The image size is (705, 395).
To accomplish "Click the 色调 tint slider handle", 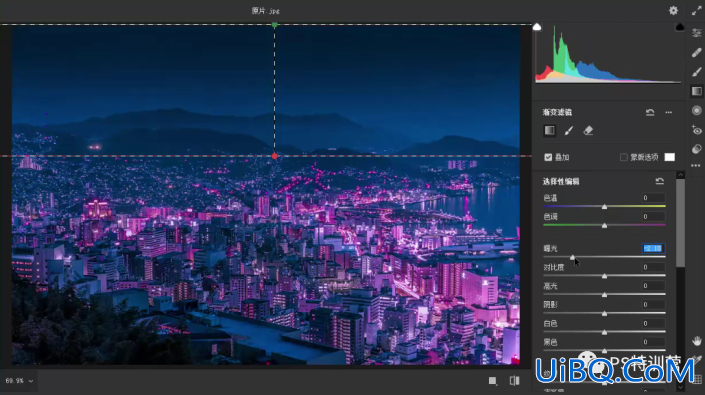I will (x=604, y=225).
